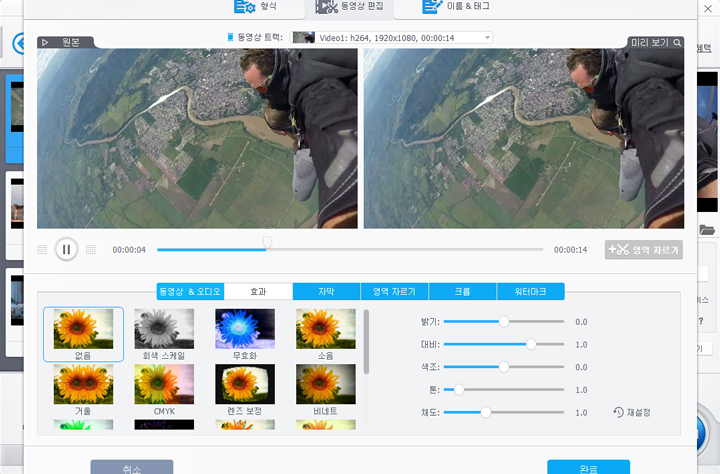
Task: Select the 동영상 & 오디오 tab
Action: [x=190, y=292]
